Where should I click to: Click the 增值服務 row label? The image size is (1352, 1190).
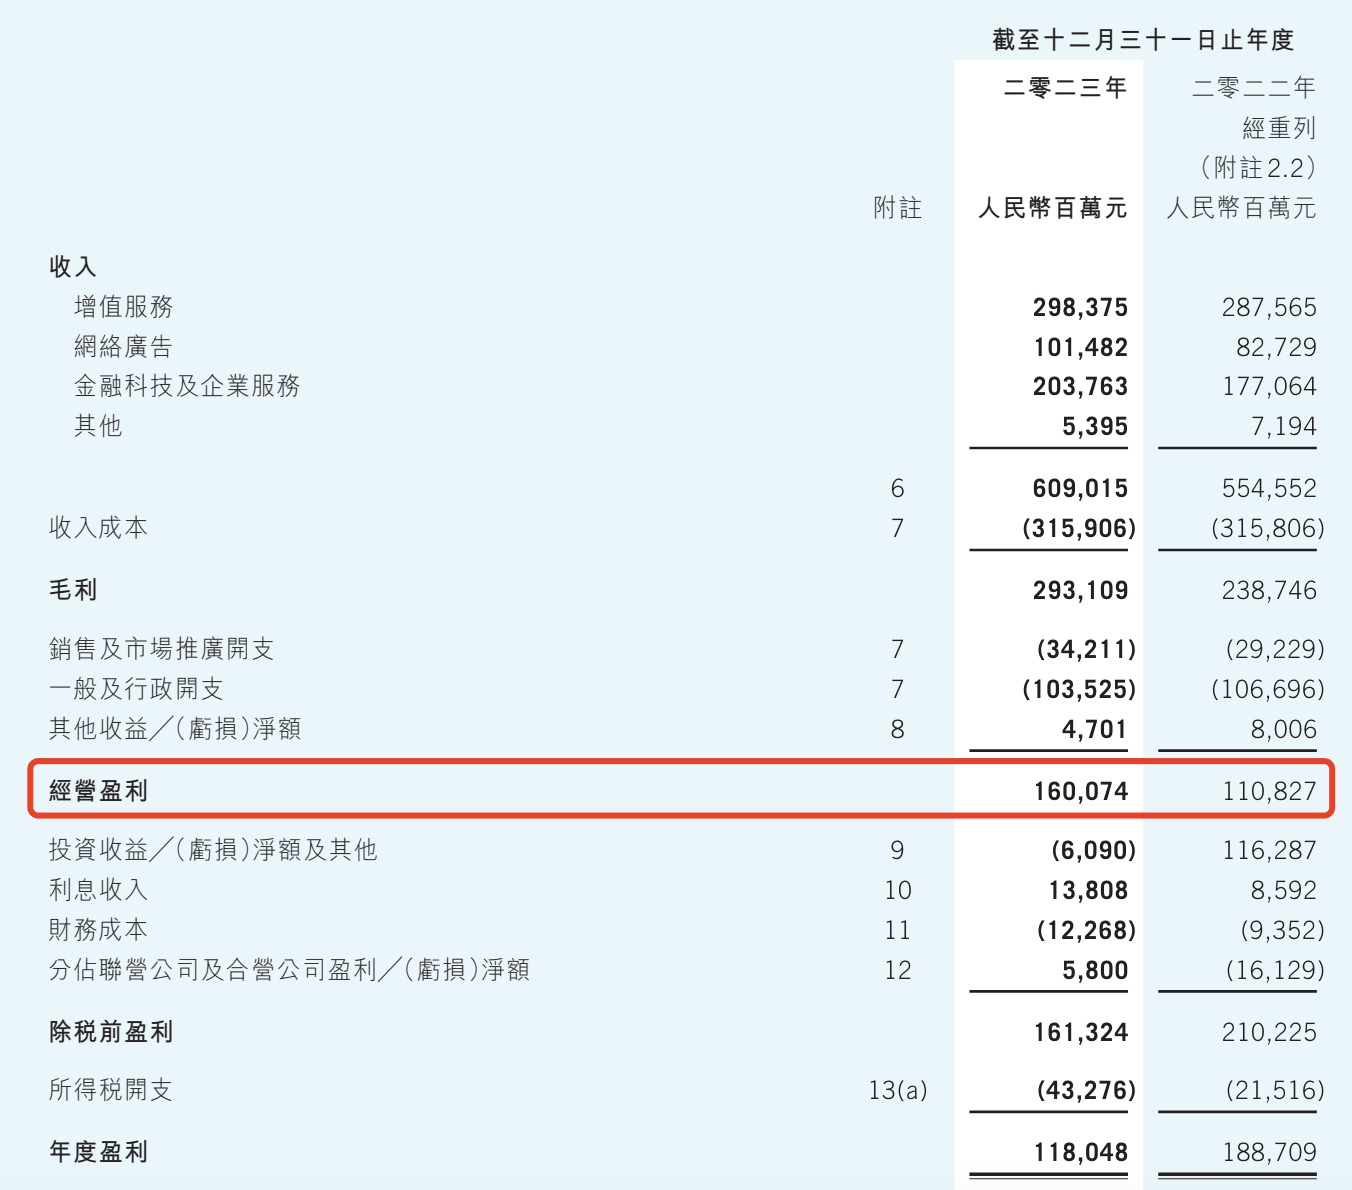(124, 307)
